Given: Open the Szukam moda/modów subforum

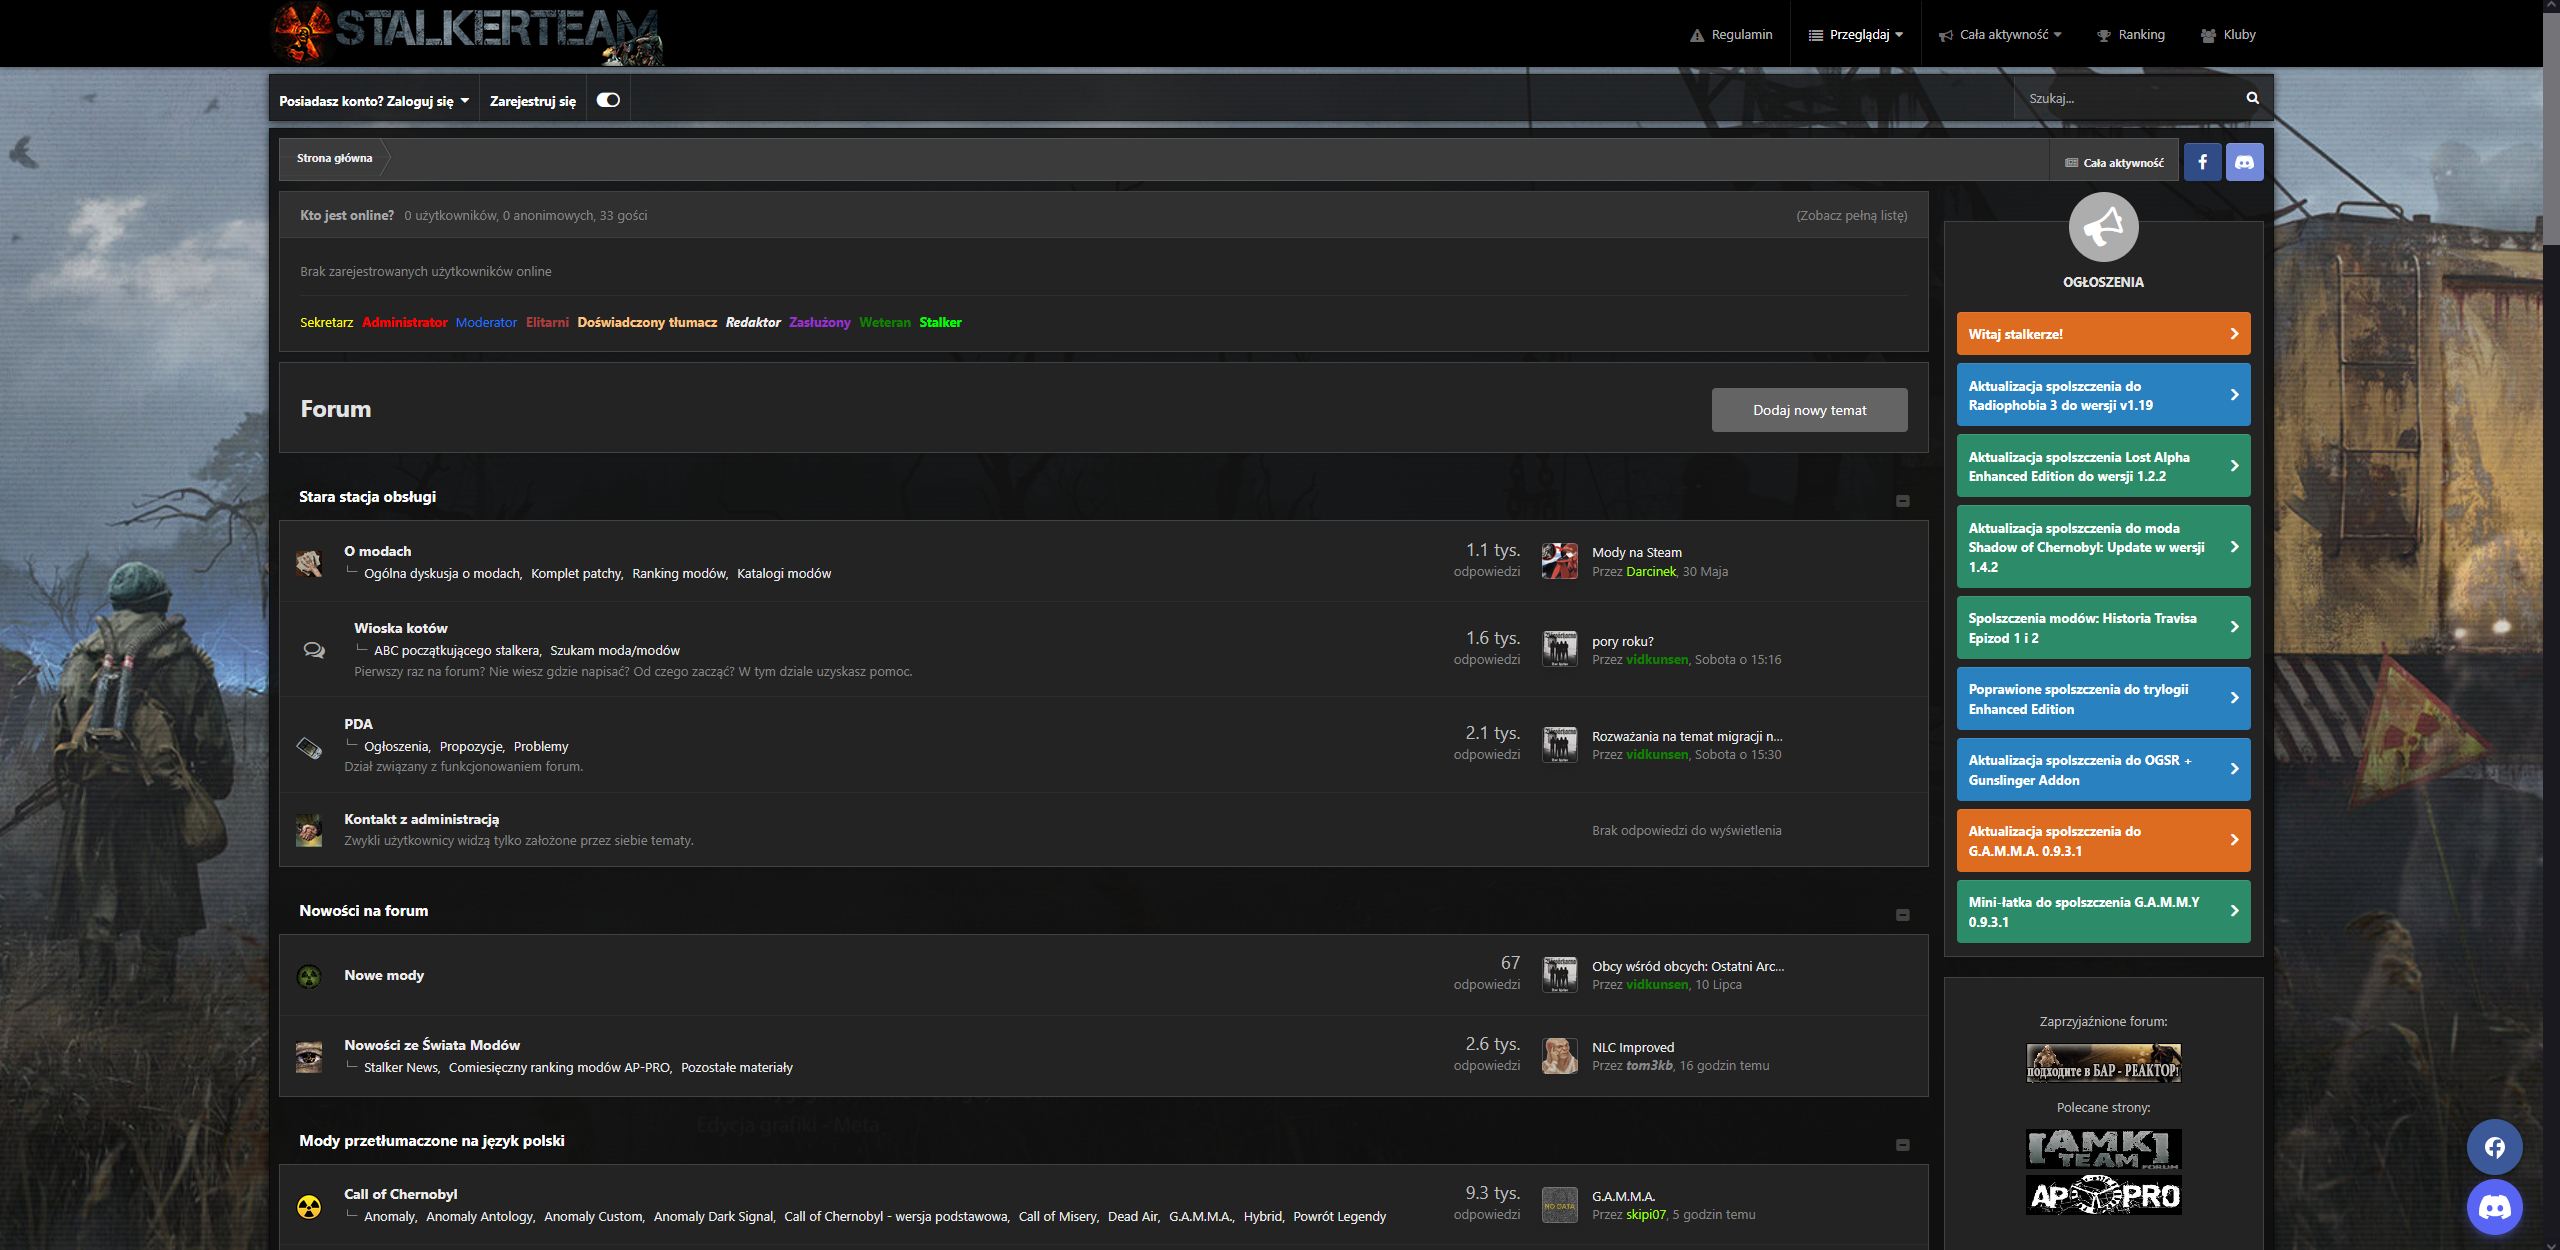Looking at the screenshot, I should [x=615, y=650].
